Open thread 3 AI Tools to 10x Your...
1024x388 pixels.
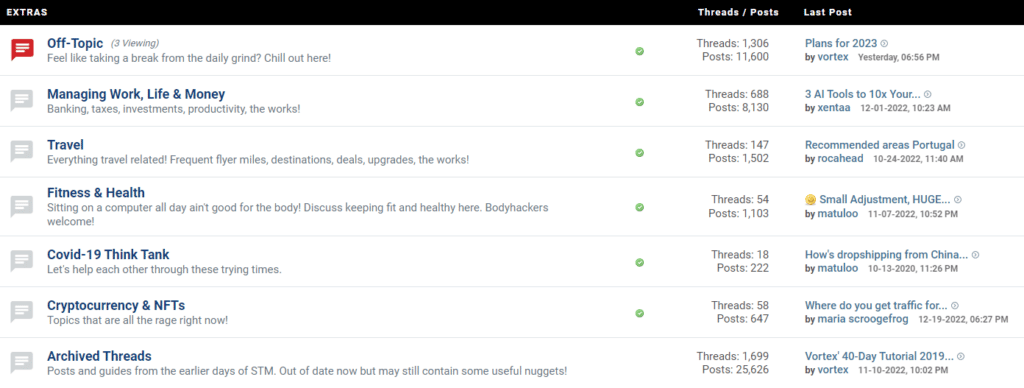[863, 94]
